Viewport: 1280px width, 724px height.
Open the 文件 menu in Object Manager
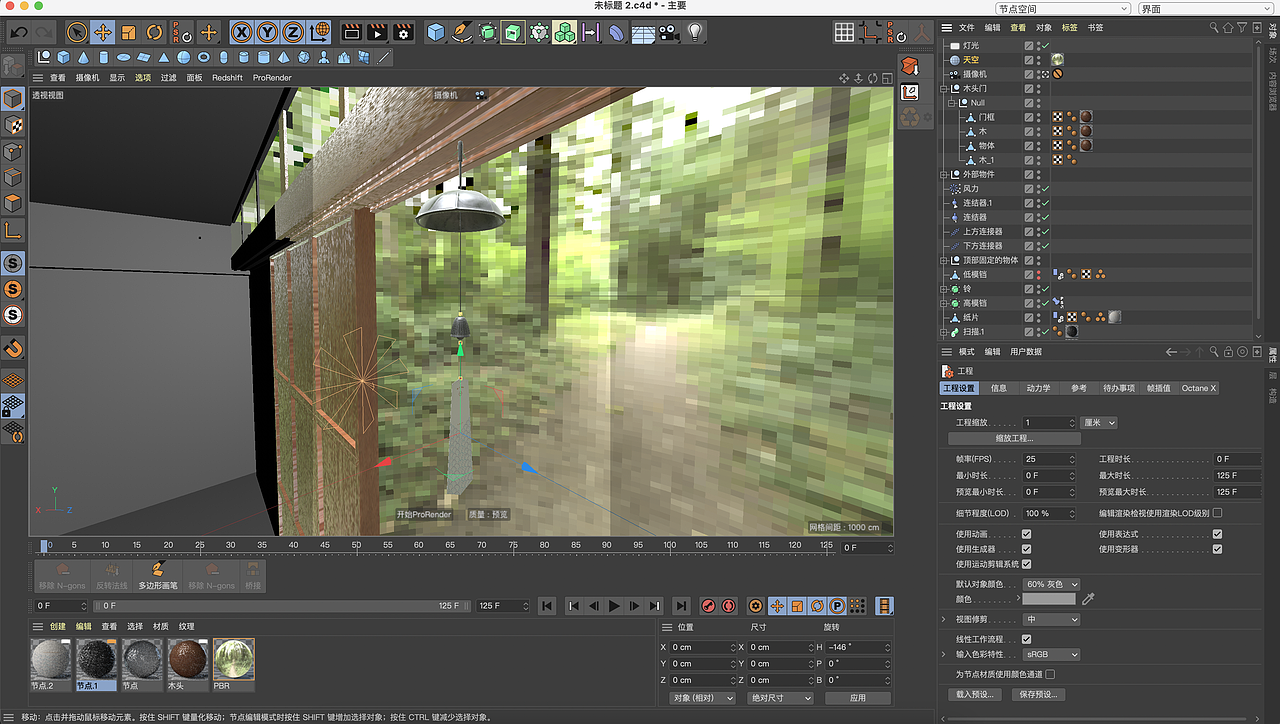[x=966, y=28]
